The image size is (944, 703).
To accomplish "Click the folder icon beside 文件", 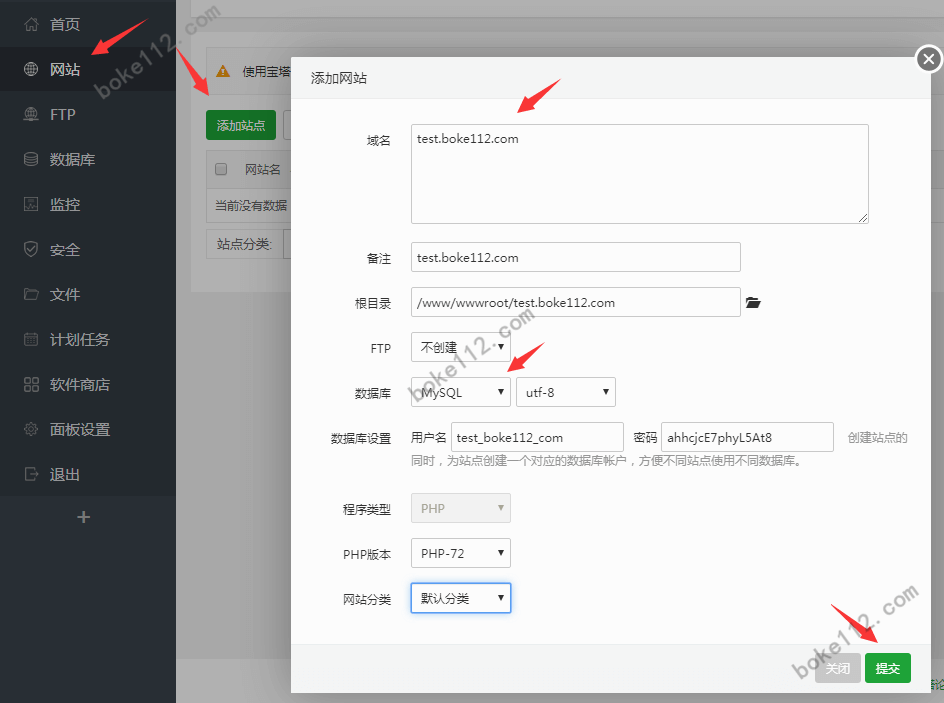I will pyautogui.click(x=31, y=294).
